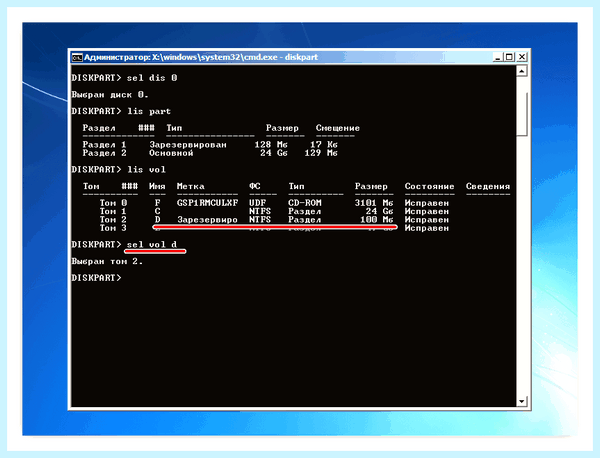
Task: Click the 'Том 2' volume row label
Action: click(x=113, y=220)
